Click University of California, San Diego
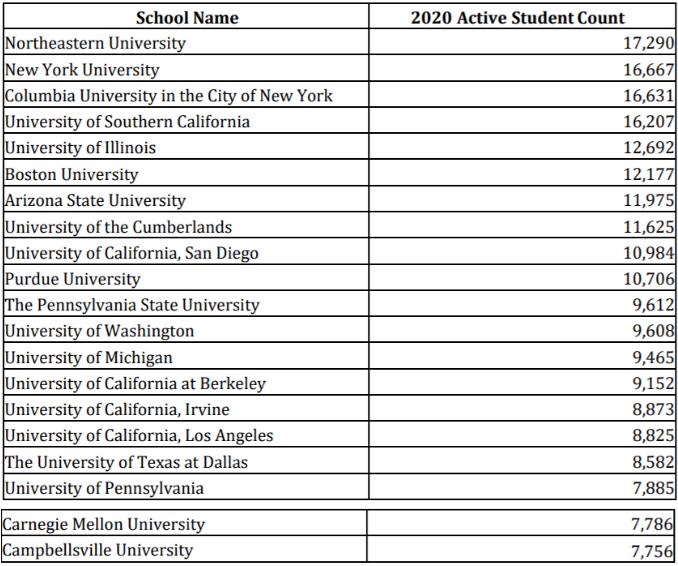The width and height of the screenshot is (678, 566). pyautogui.click(x=131, y=253)
